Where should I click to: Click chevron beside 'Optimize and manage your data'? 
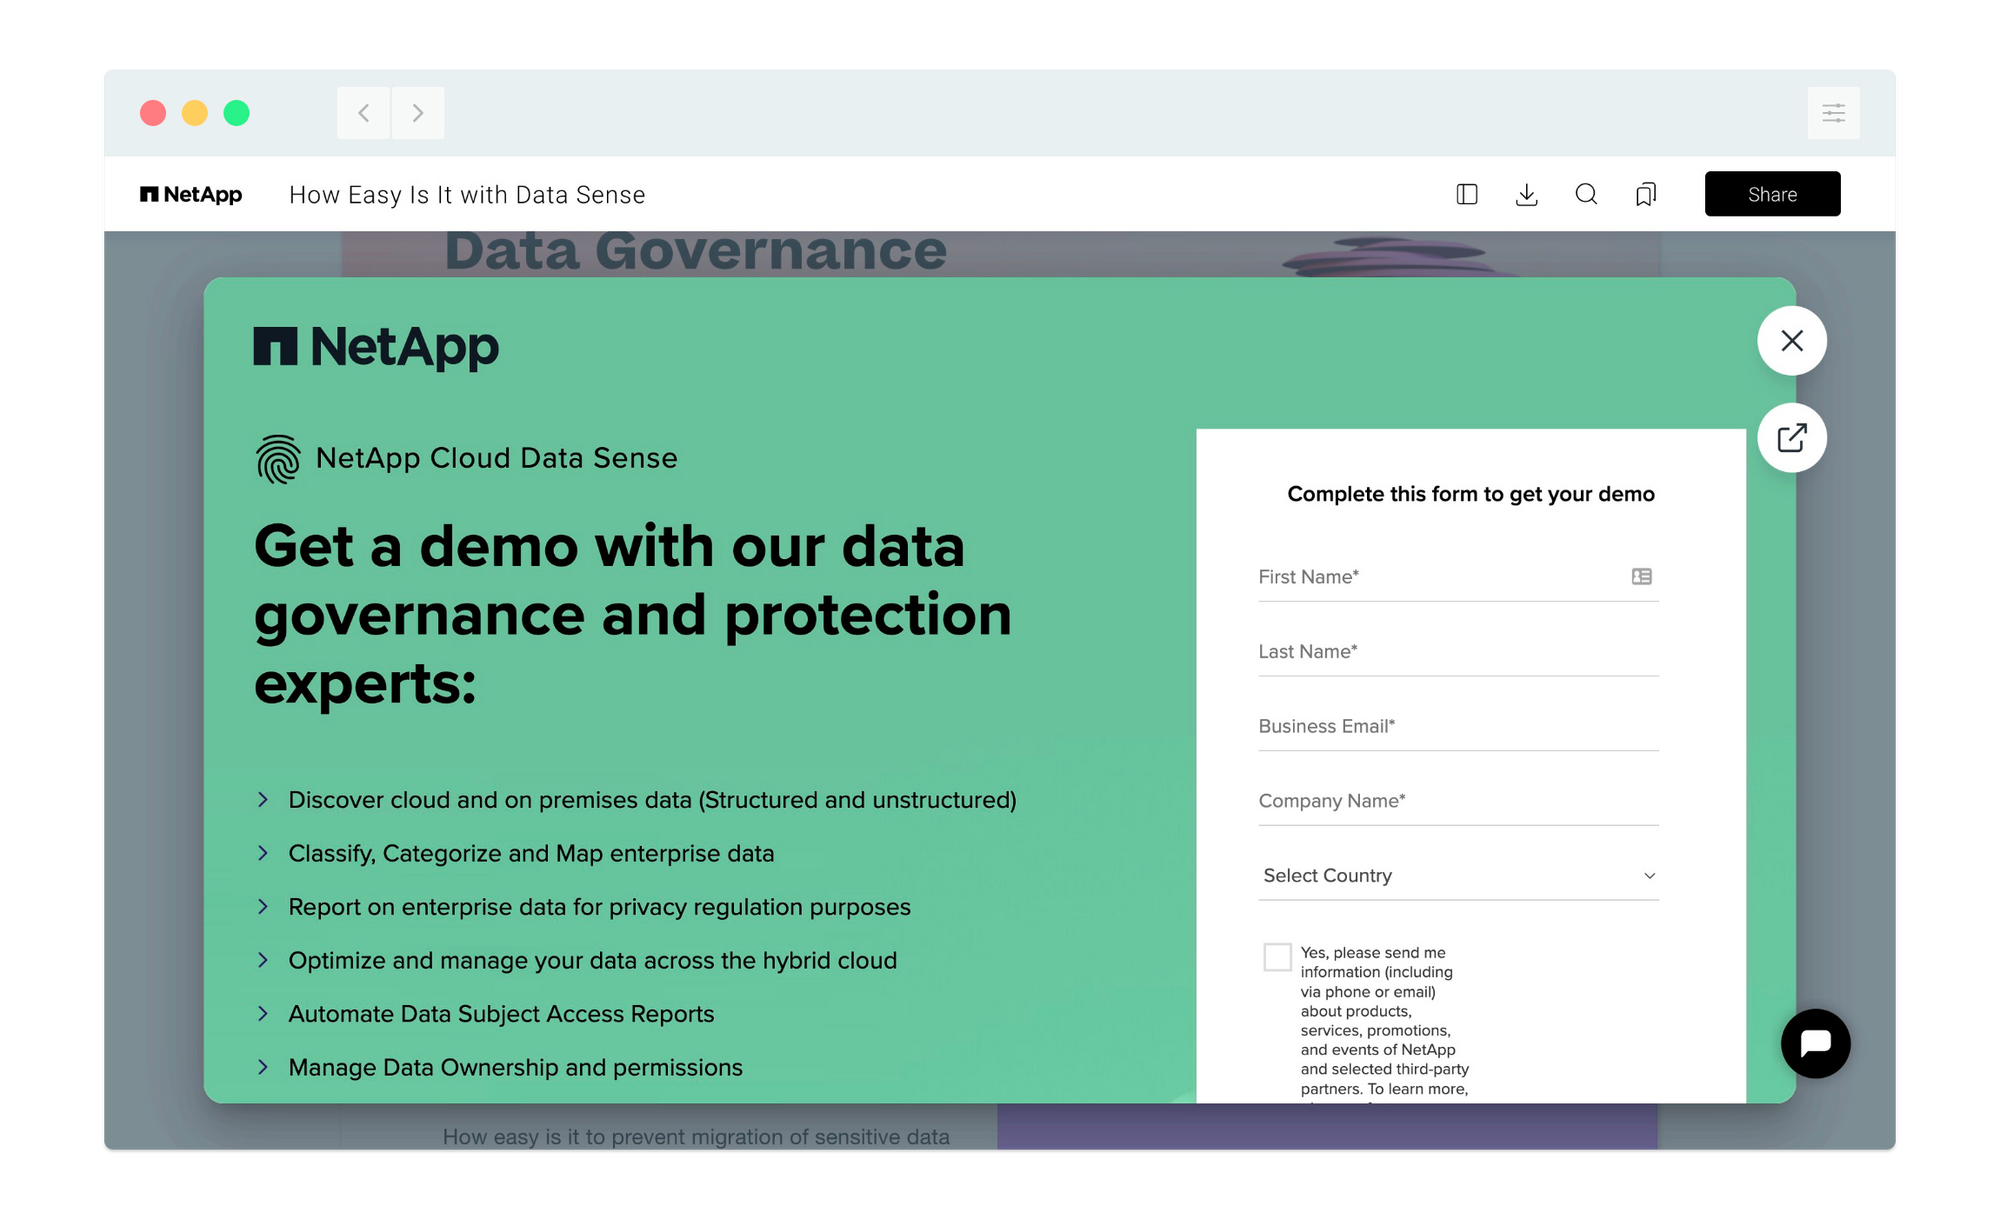[x=263, y=960]
